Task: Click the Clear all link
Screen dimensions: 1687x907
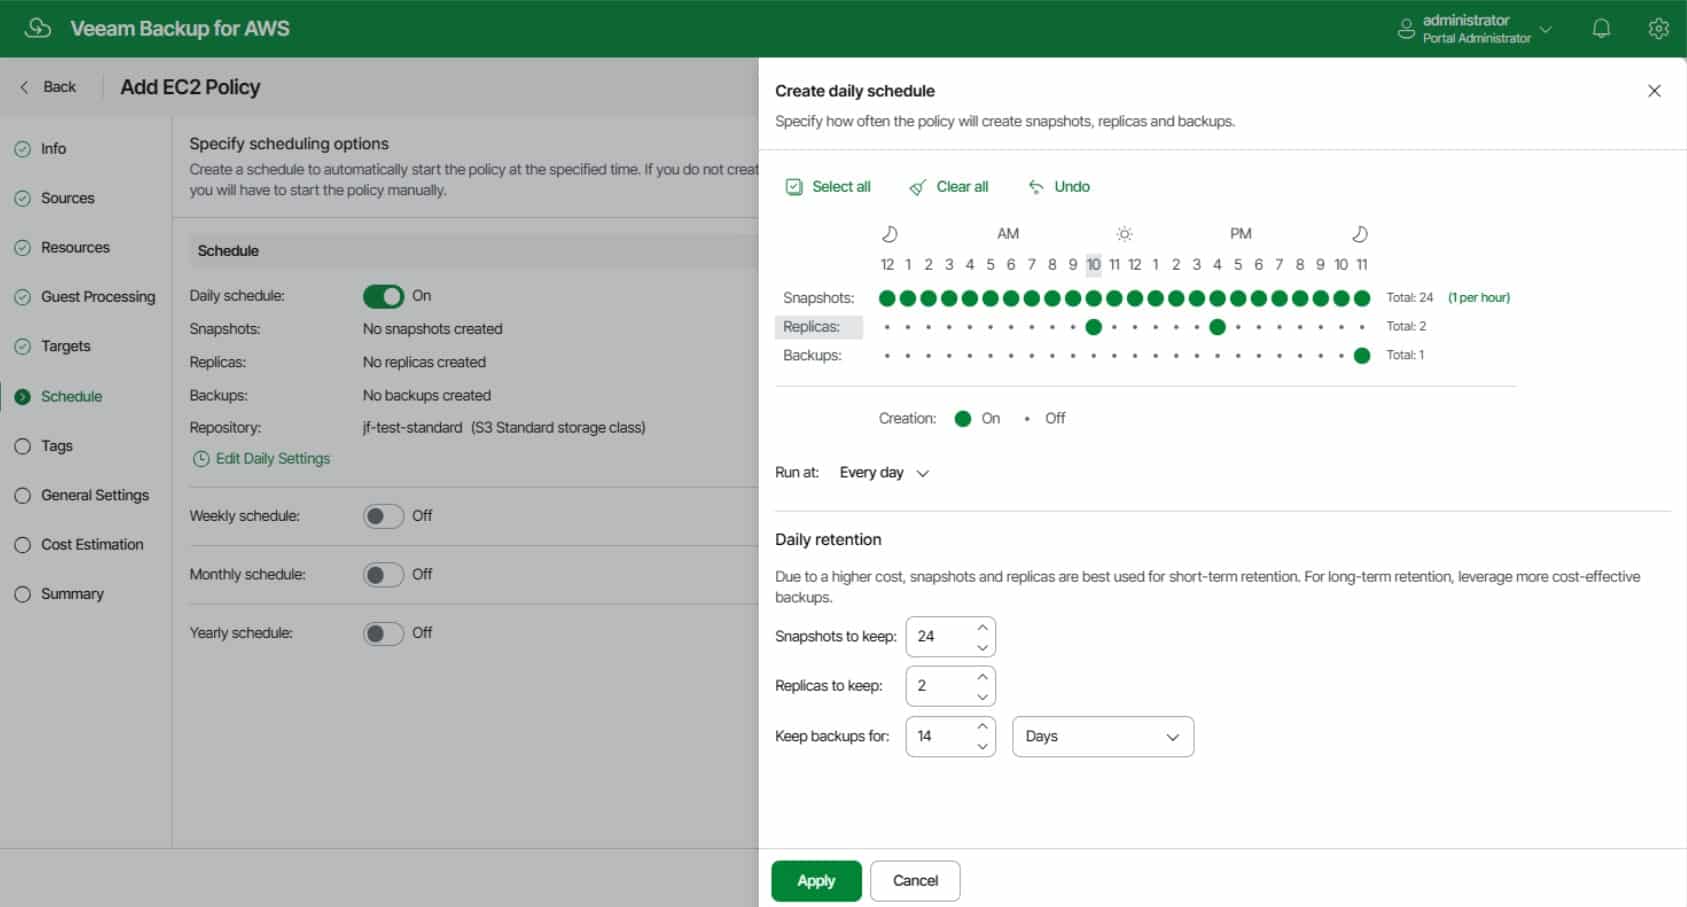Action: pos(962,187)
